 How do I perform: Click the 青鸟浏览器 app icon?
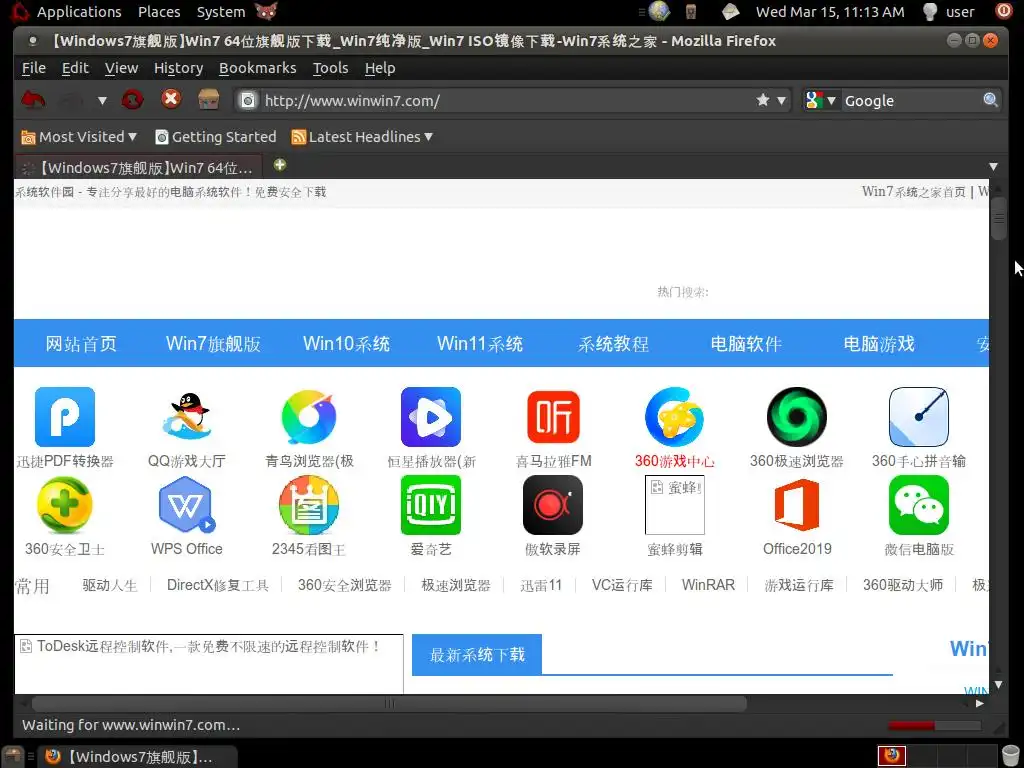click(309, 417)
